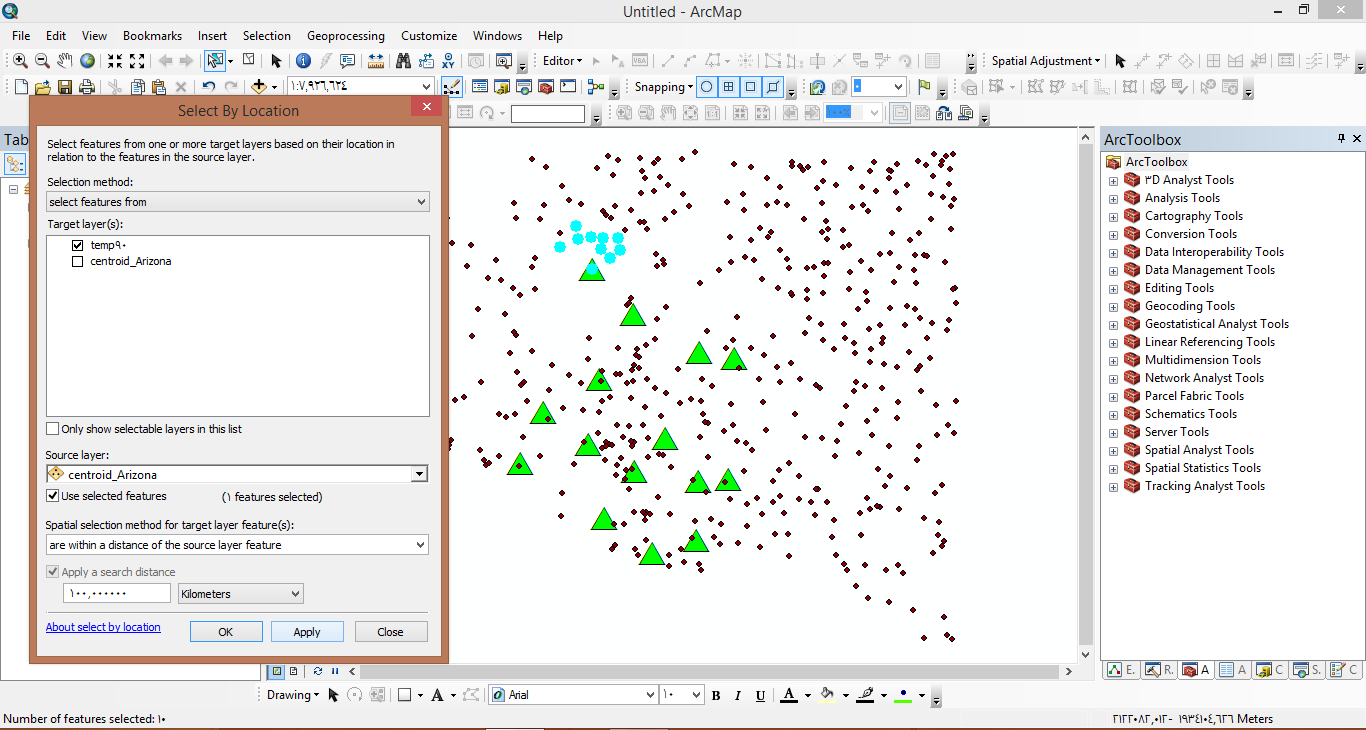Click the Open document folder icon
This screenshot has height=730, width=1366.
43,87
